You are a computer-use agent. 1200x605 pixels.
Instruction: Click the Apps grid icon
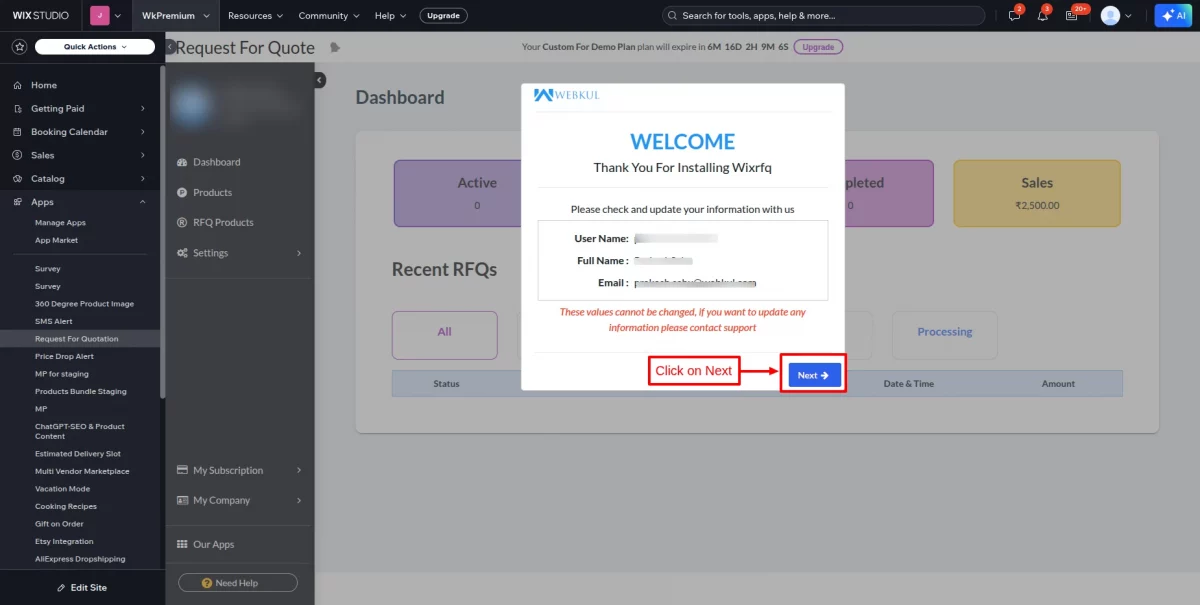(x=18, y=202)
